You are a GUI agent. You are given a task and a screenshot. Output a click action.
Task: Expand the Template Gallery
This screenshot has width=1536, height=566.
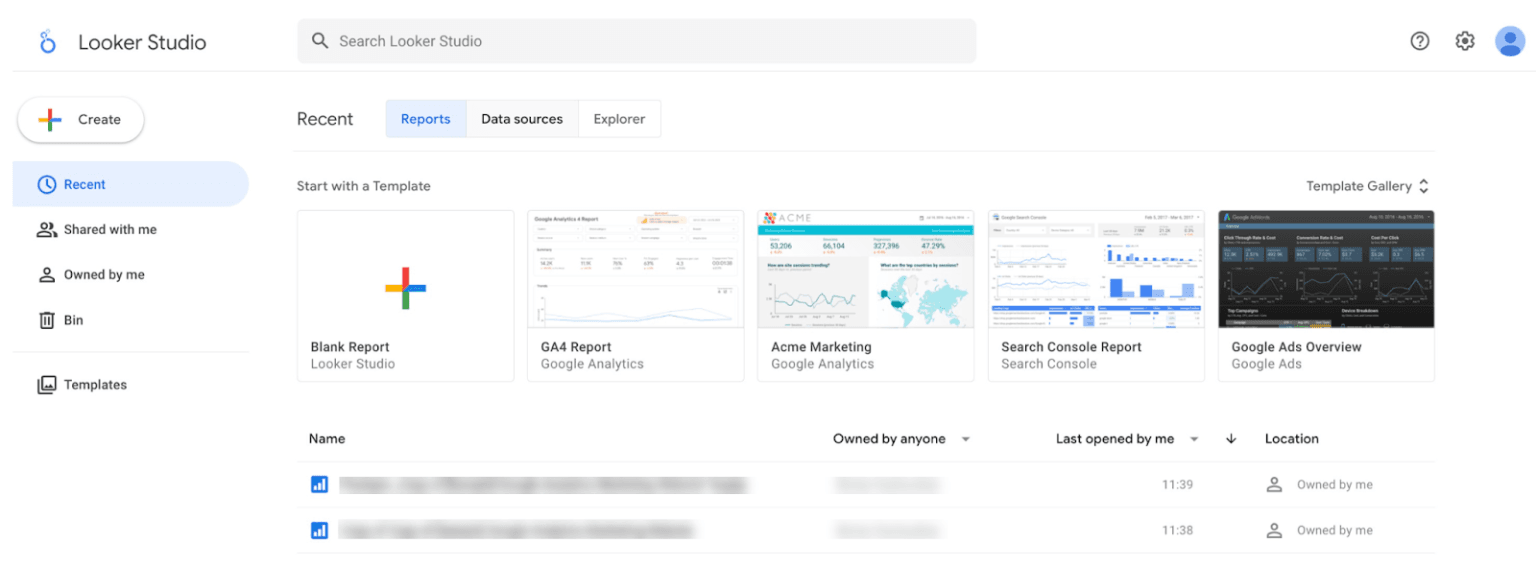(1367, 186)
